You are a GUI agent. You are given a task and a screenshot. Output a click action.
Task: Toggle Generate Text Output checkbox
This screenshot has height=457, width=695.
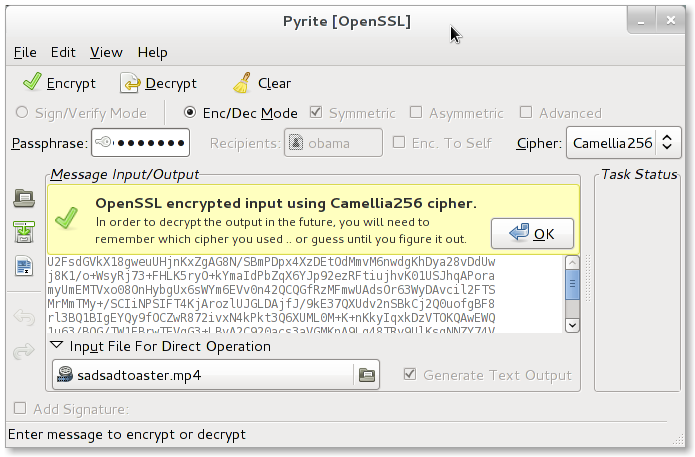(x=410, y=374)
